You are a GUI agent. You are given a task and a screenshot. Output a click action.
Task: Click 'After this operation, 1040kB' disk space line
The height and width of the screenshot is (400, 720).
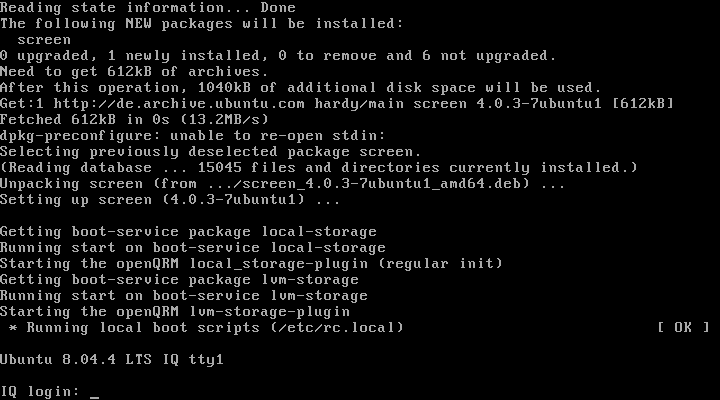point(300,87)
